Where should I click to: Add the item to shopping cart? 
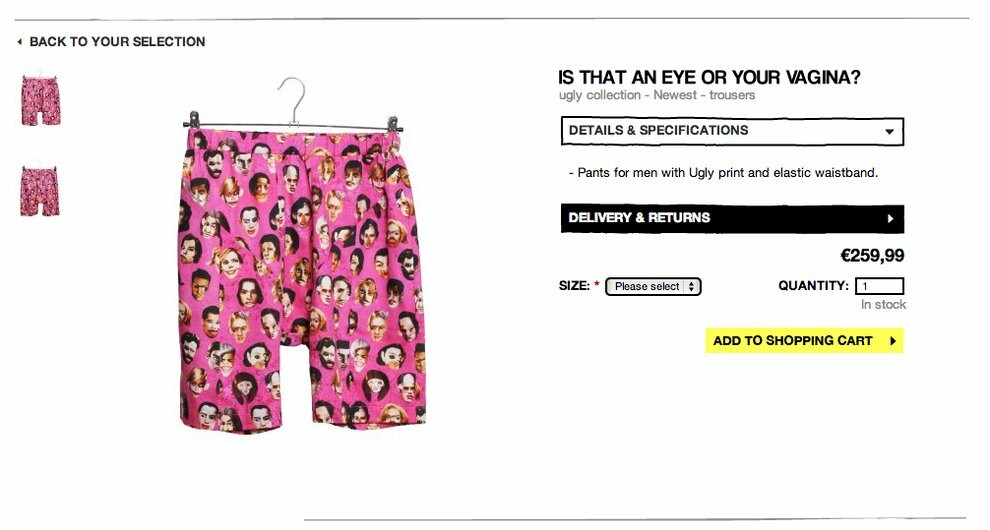[x=804, y=340]
